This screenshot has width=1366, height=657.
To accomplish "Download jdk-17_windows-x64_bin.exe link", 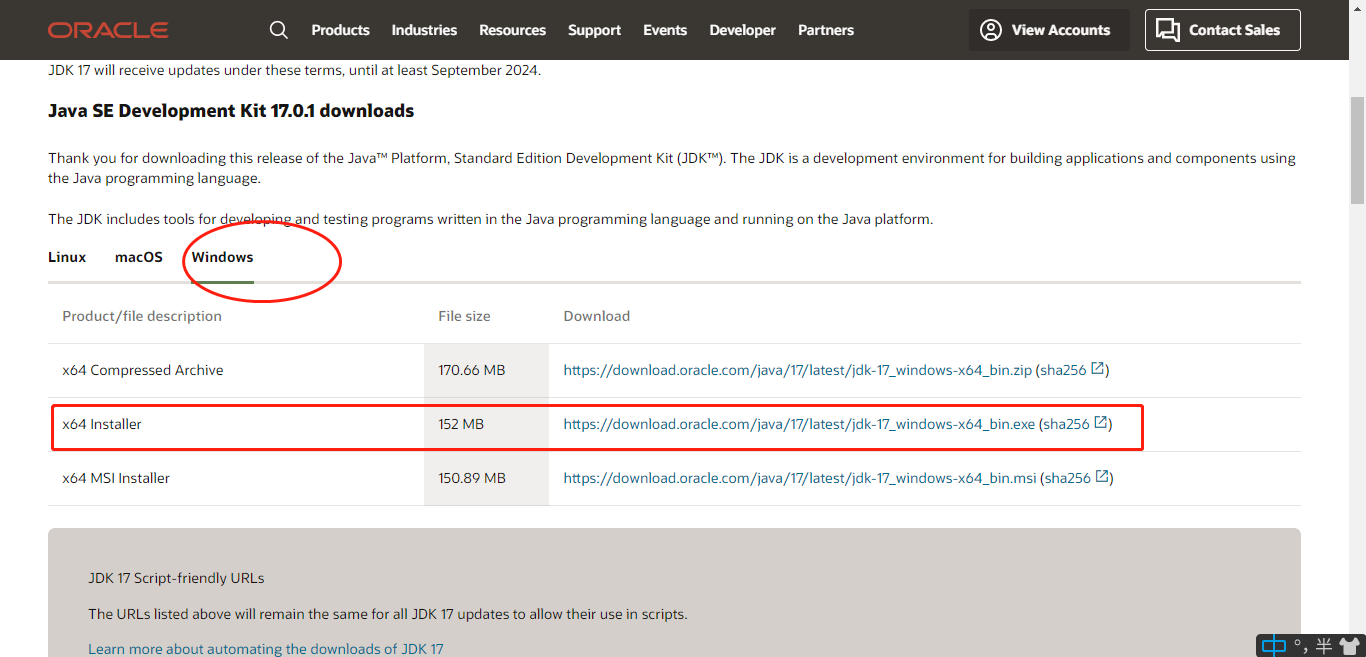I will (x=799, y=424).
